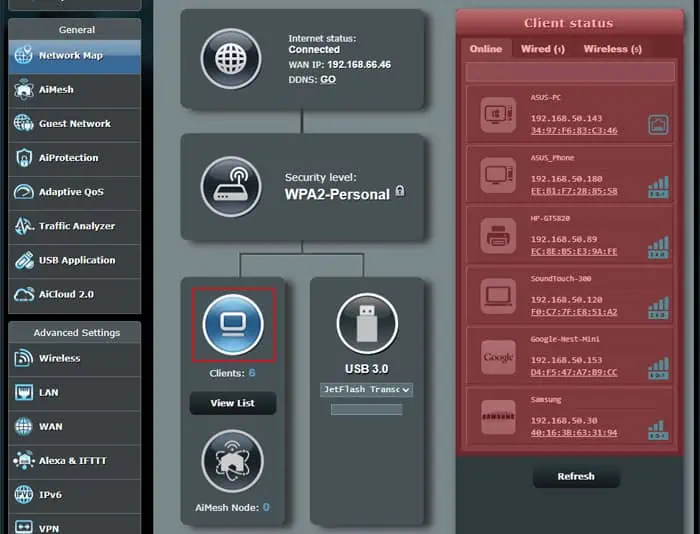Click the Google Nest Mini device icon
Image resolution: width=700 pixels, height=534 pixels.
point(498,357)
